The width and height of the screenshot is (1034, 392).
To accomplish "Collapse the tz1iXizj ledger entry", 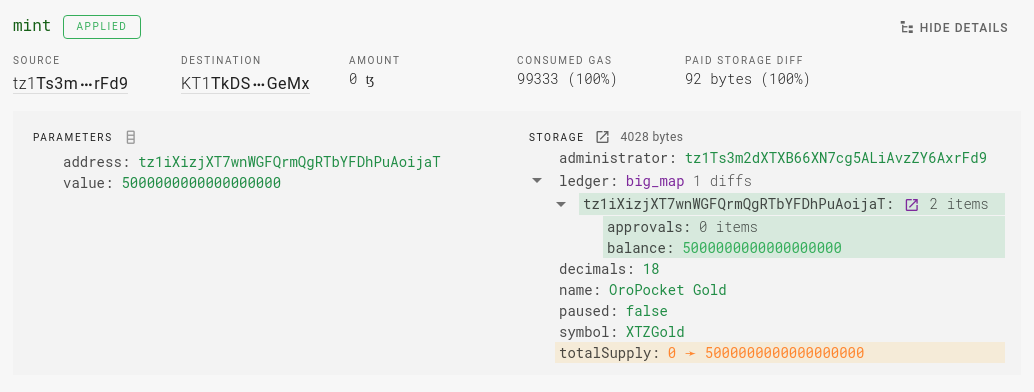I will point(561,205).
